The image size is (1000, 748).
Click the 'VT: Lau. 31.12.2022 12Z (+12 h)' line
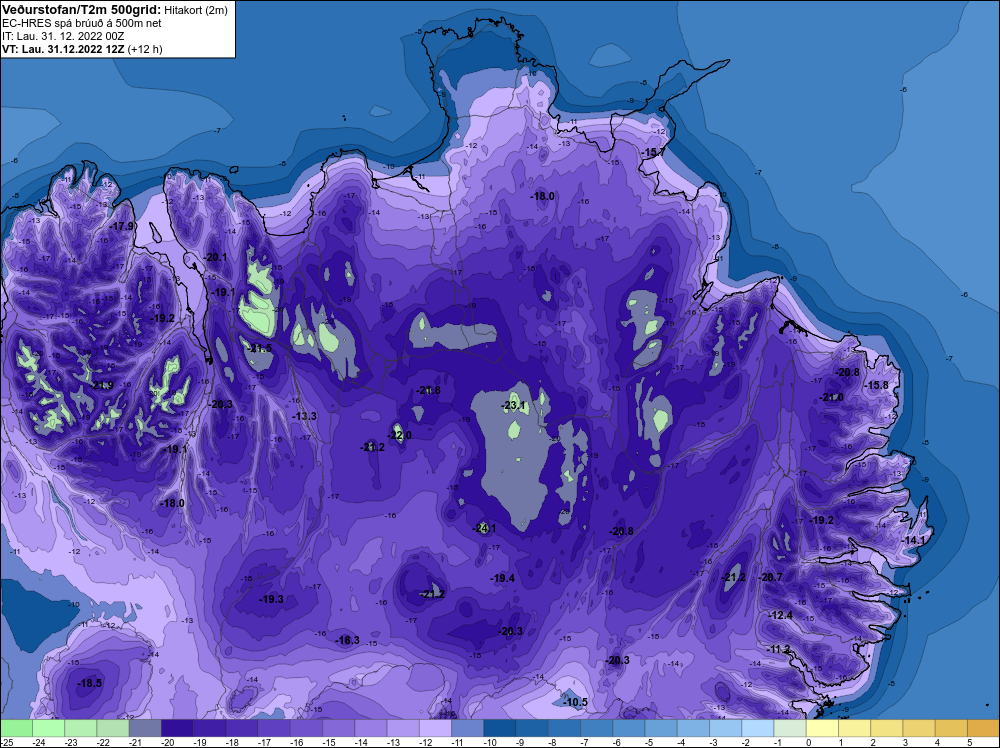82,49
